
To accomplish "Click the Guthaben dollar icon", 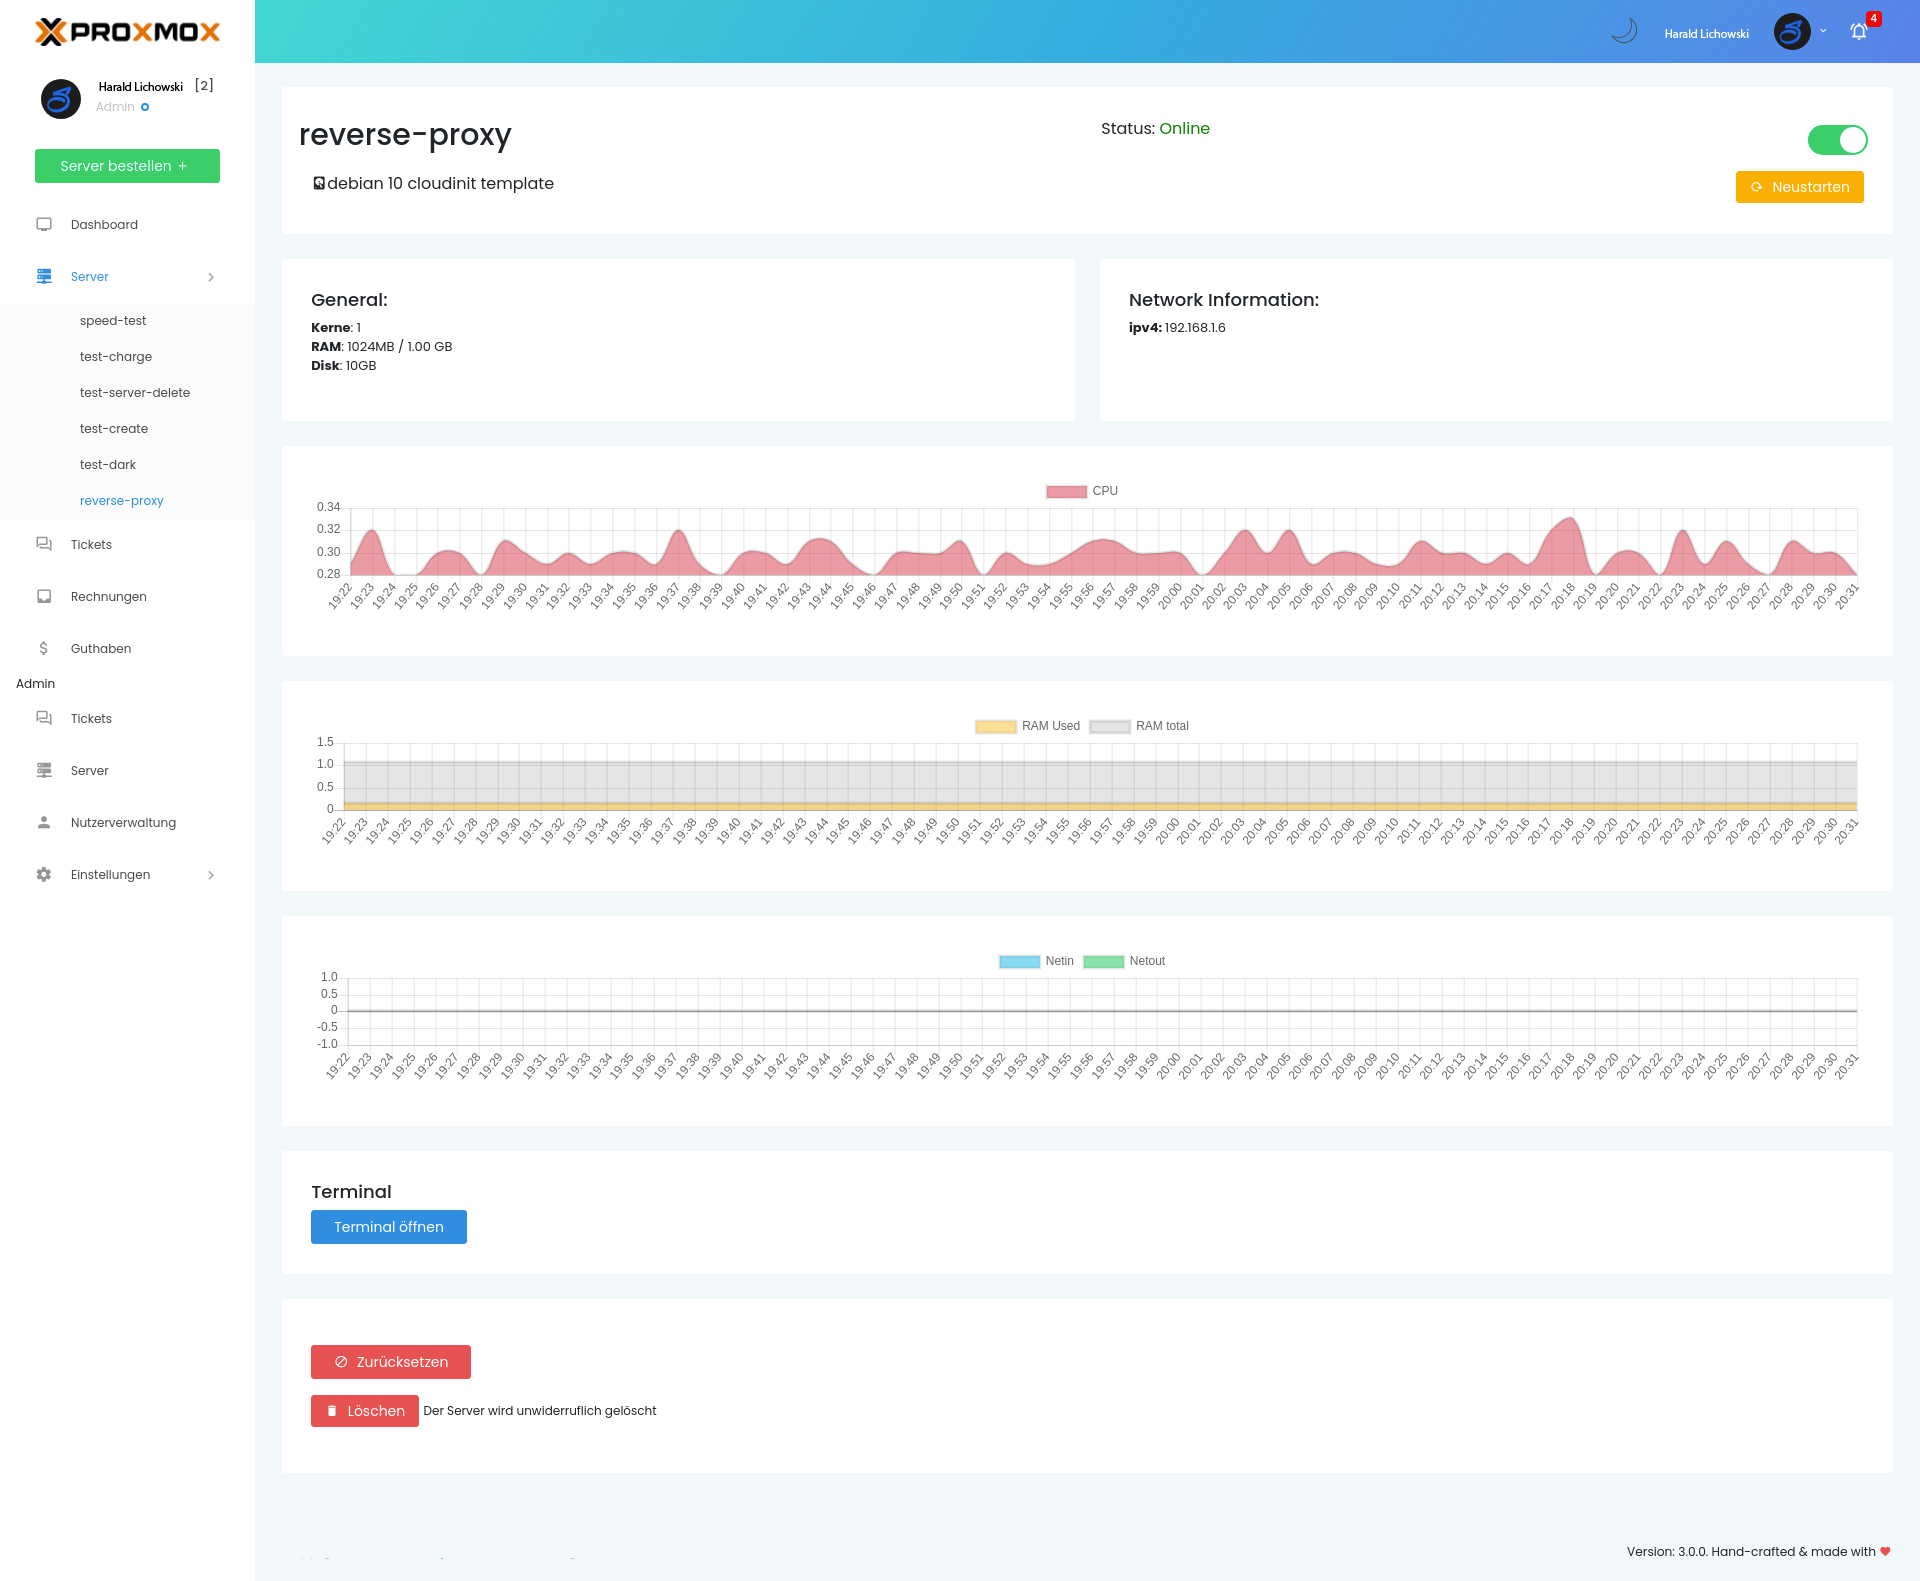I will click(x=44, y=648).
